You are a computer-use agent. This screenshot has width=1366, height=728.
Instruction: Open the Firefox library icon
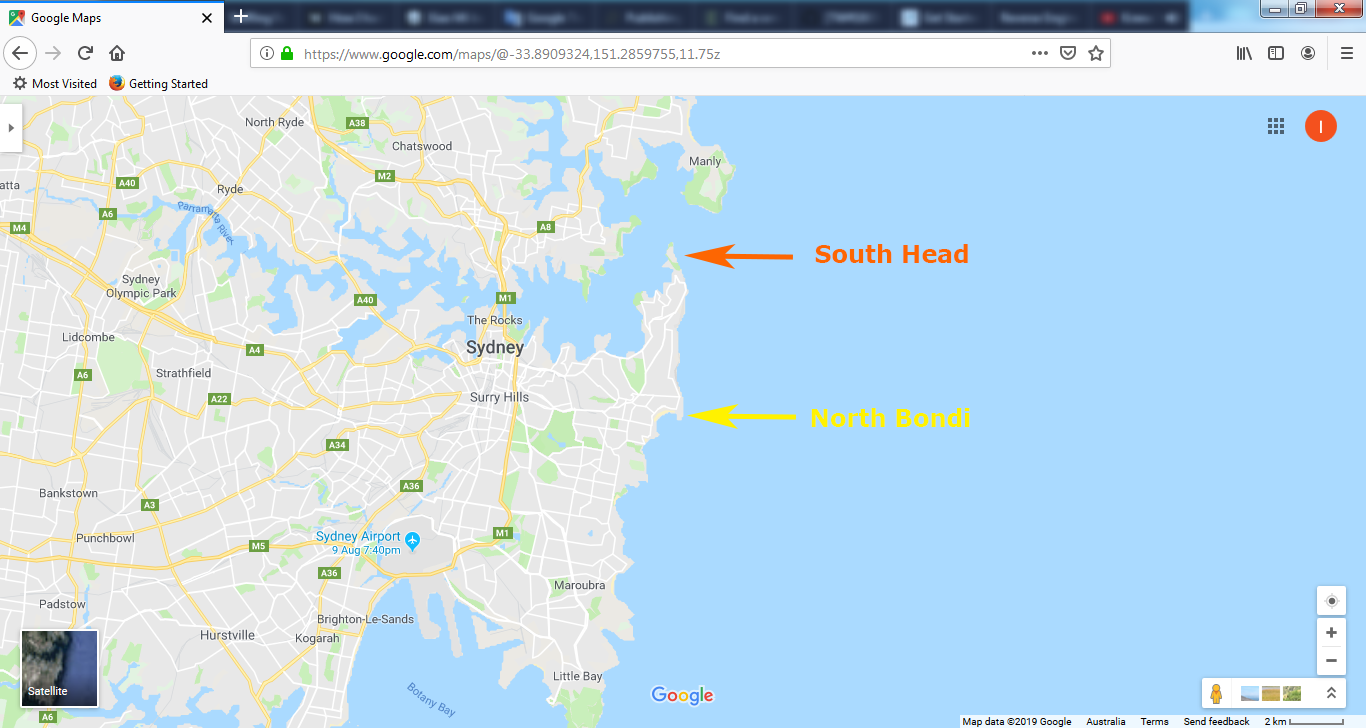1244,53
